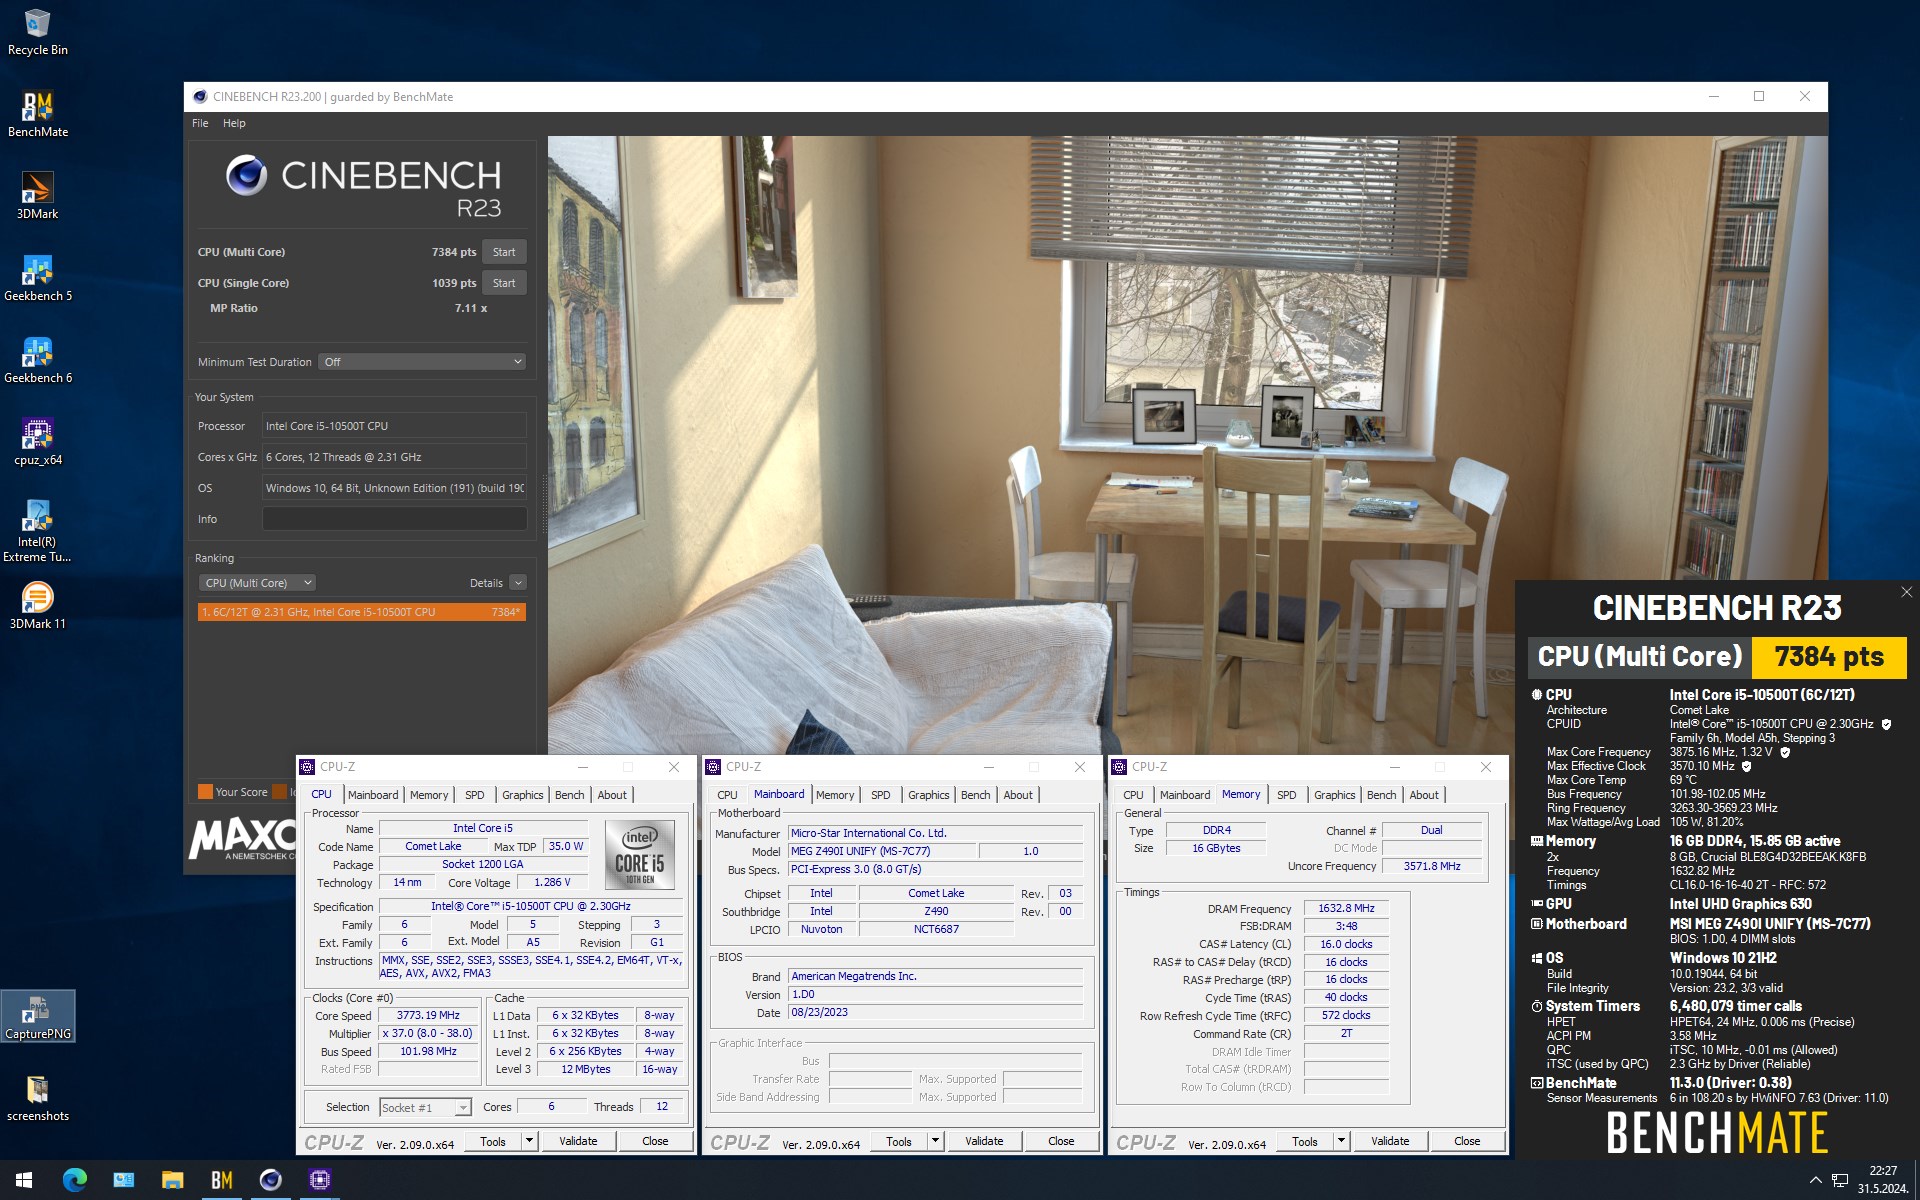1920x1200 pixels.
Task: Click Validate in the Memory CPU-Z window
Action: [x=1390, y=1141]
